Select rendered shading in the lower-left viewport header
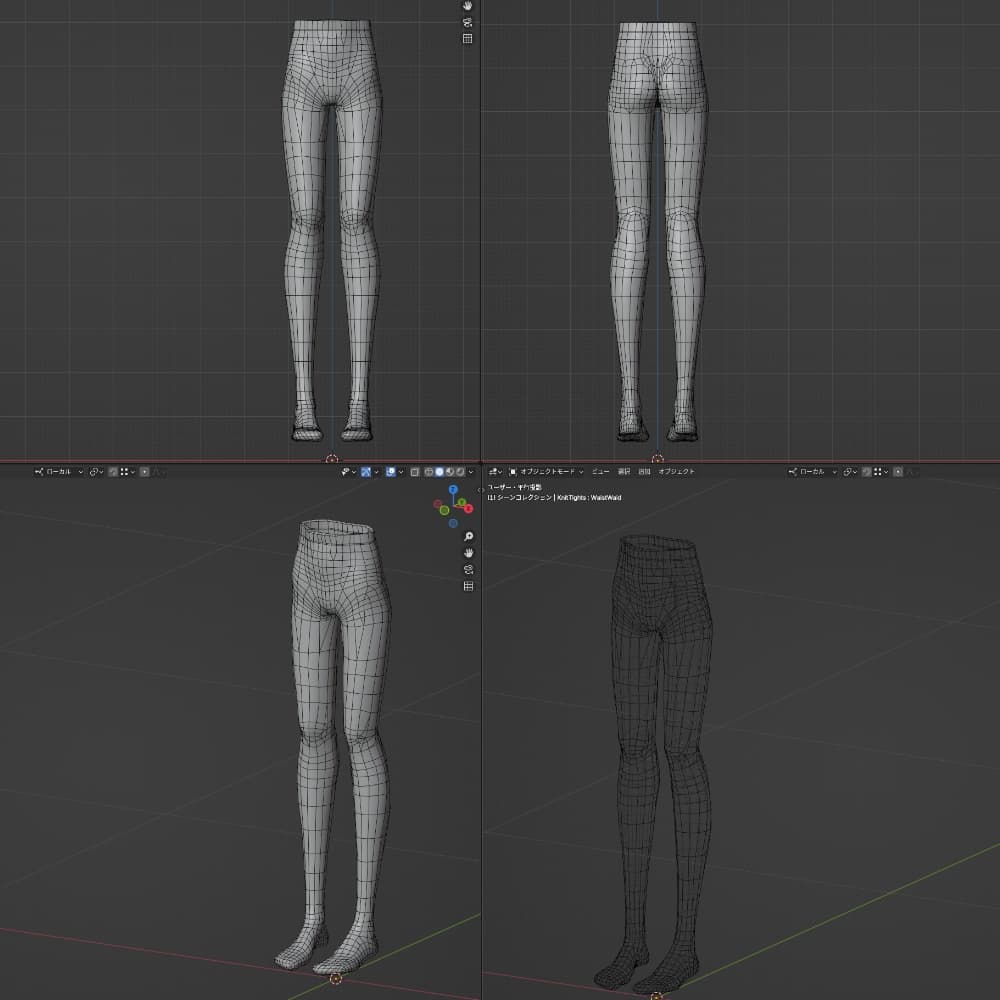 (460, 472)
